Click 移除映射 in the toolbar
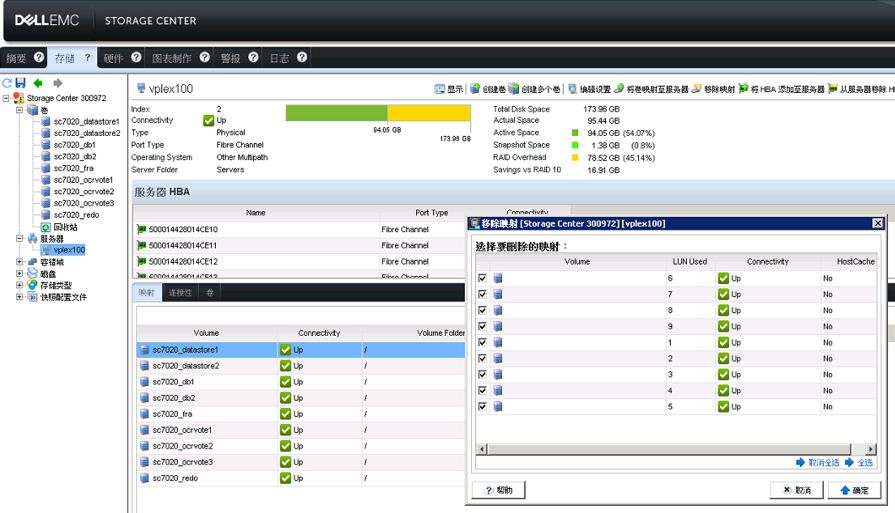The height and width of the screenshot is (513, 895). click(713, 89)
